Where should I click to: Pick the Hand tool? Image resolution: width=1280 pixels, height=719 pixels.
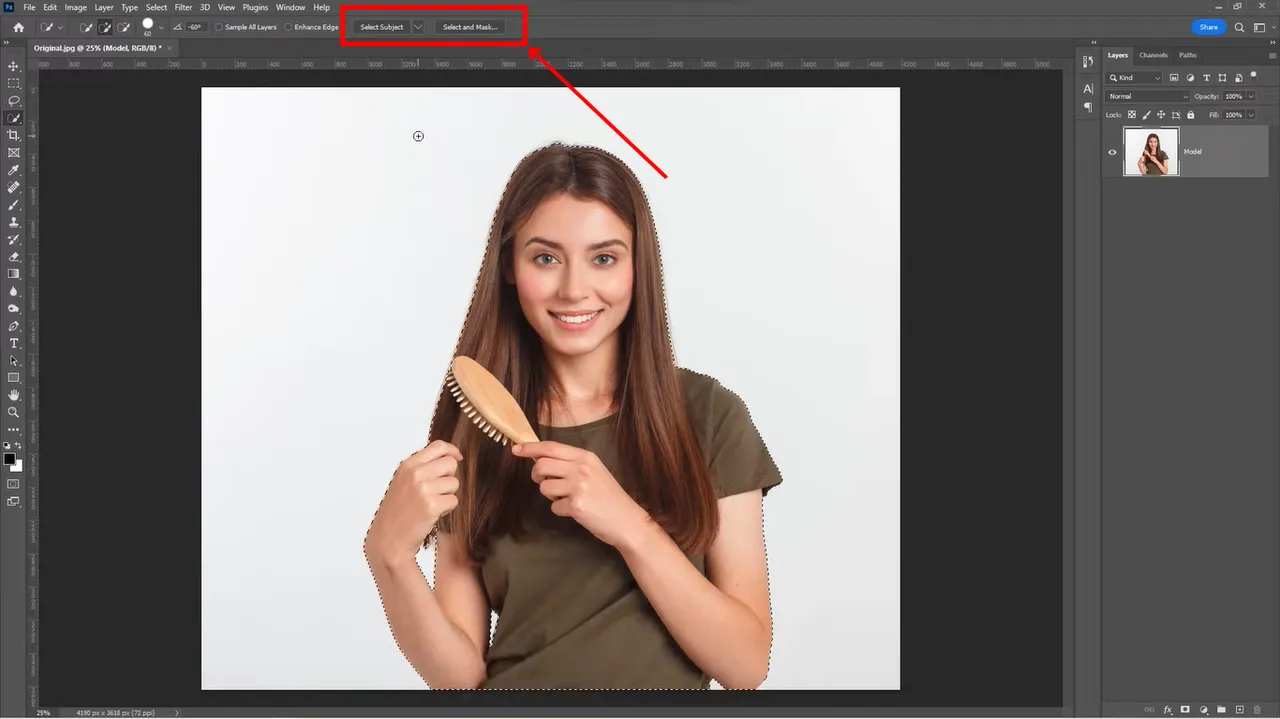13,394
